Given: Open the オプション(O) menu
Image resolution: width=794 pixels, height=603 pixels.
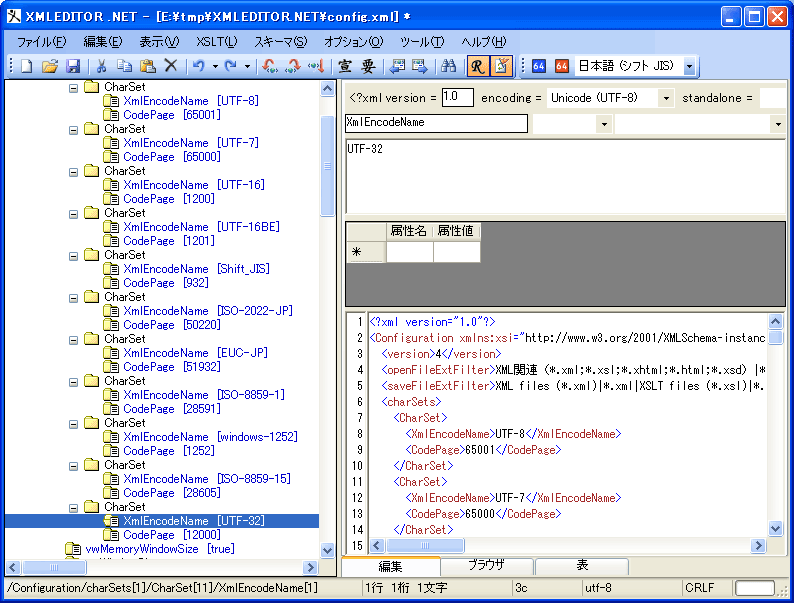Looking at the screenshot, I should 353,42.
